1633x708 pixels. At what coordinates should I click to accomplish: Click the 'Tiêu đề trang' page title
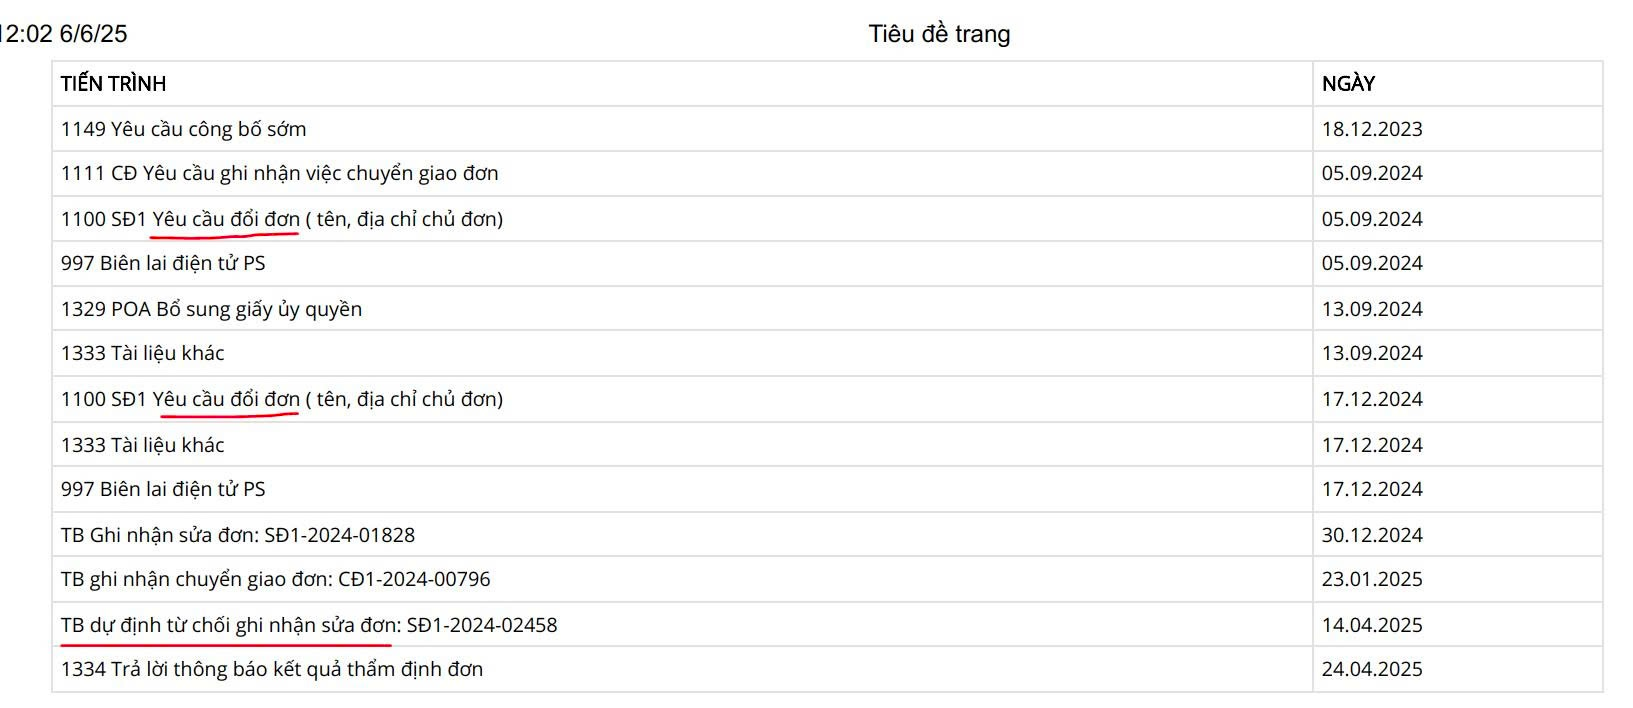(939, 34)
